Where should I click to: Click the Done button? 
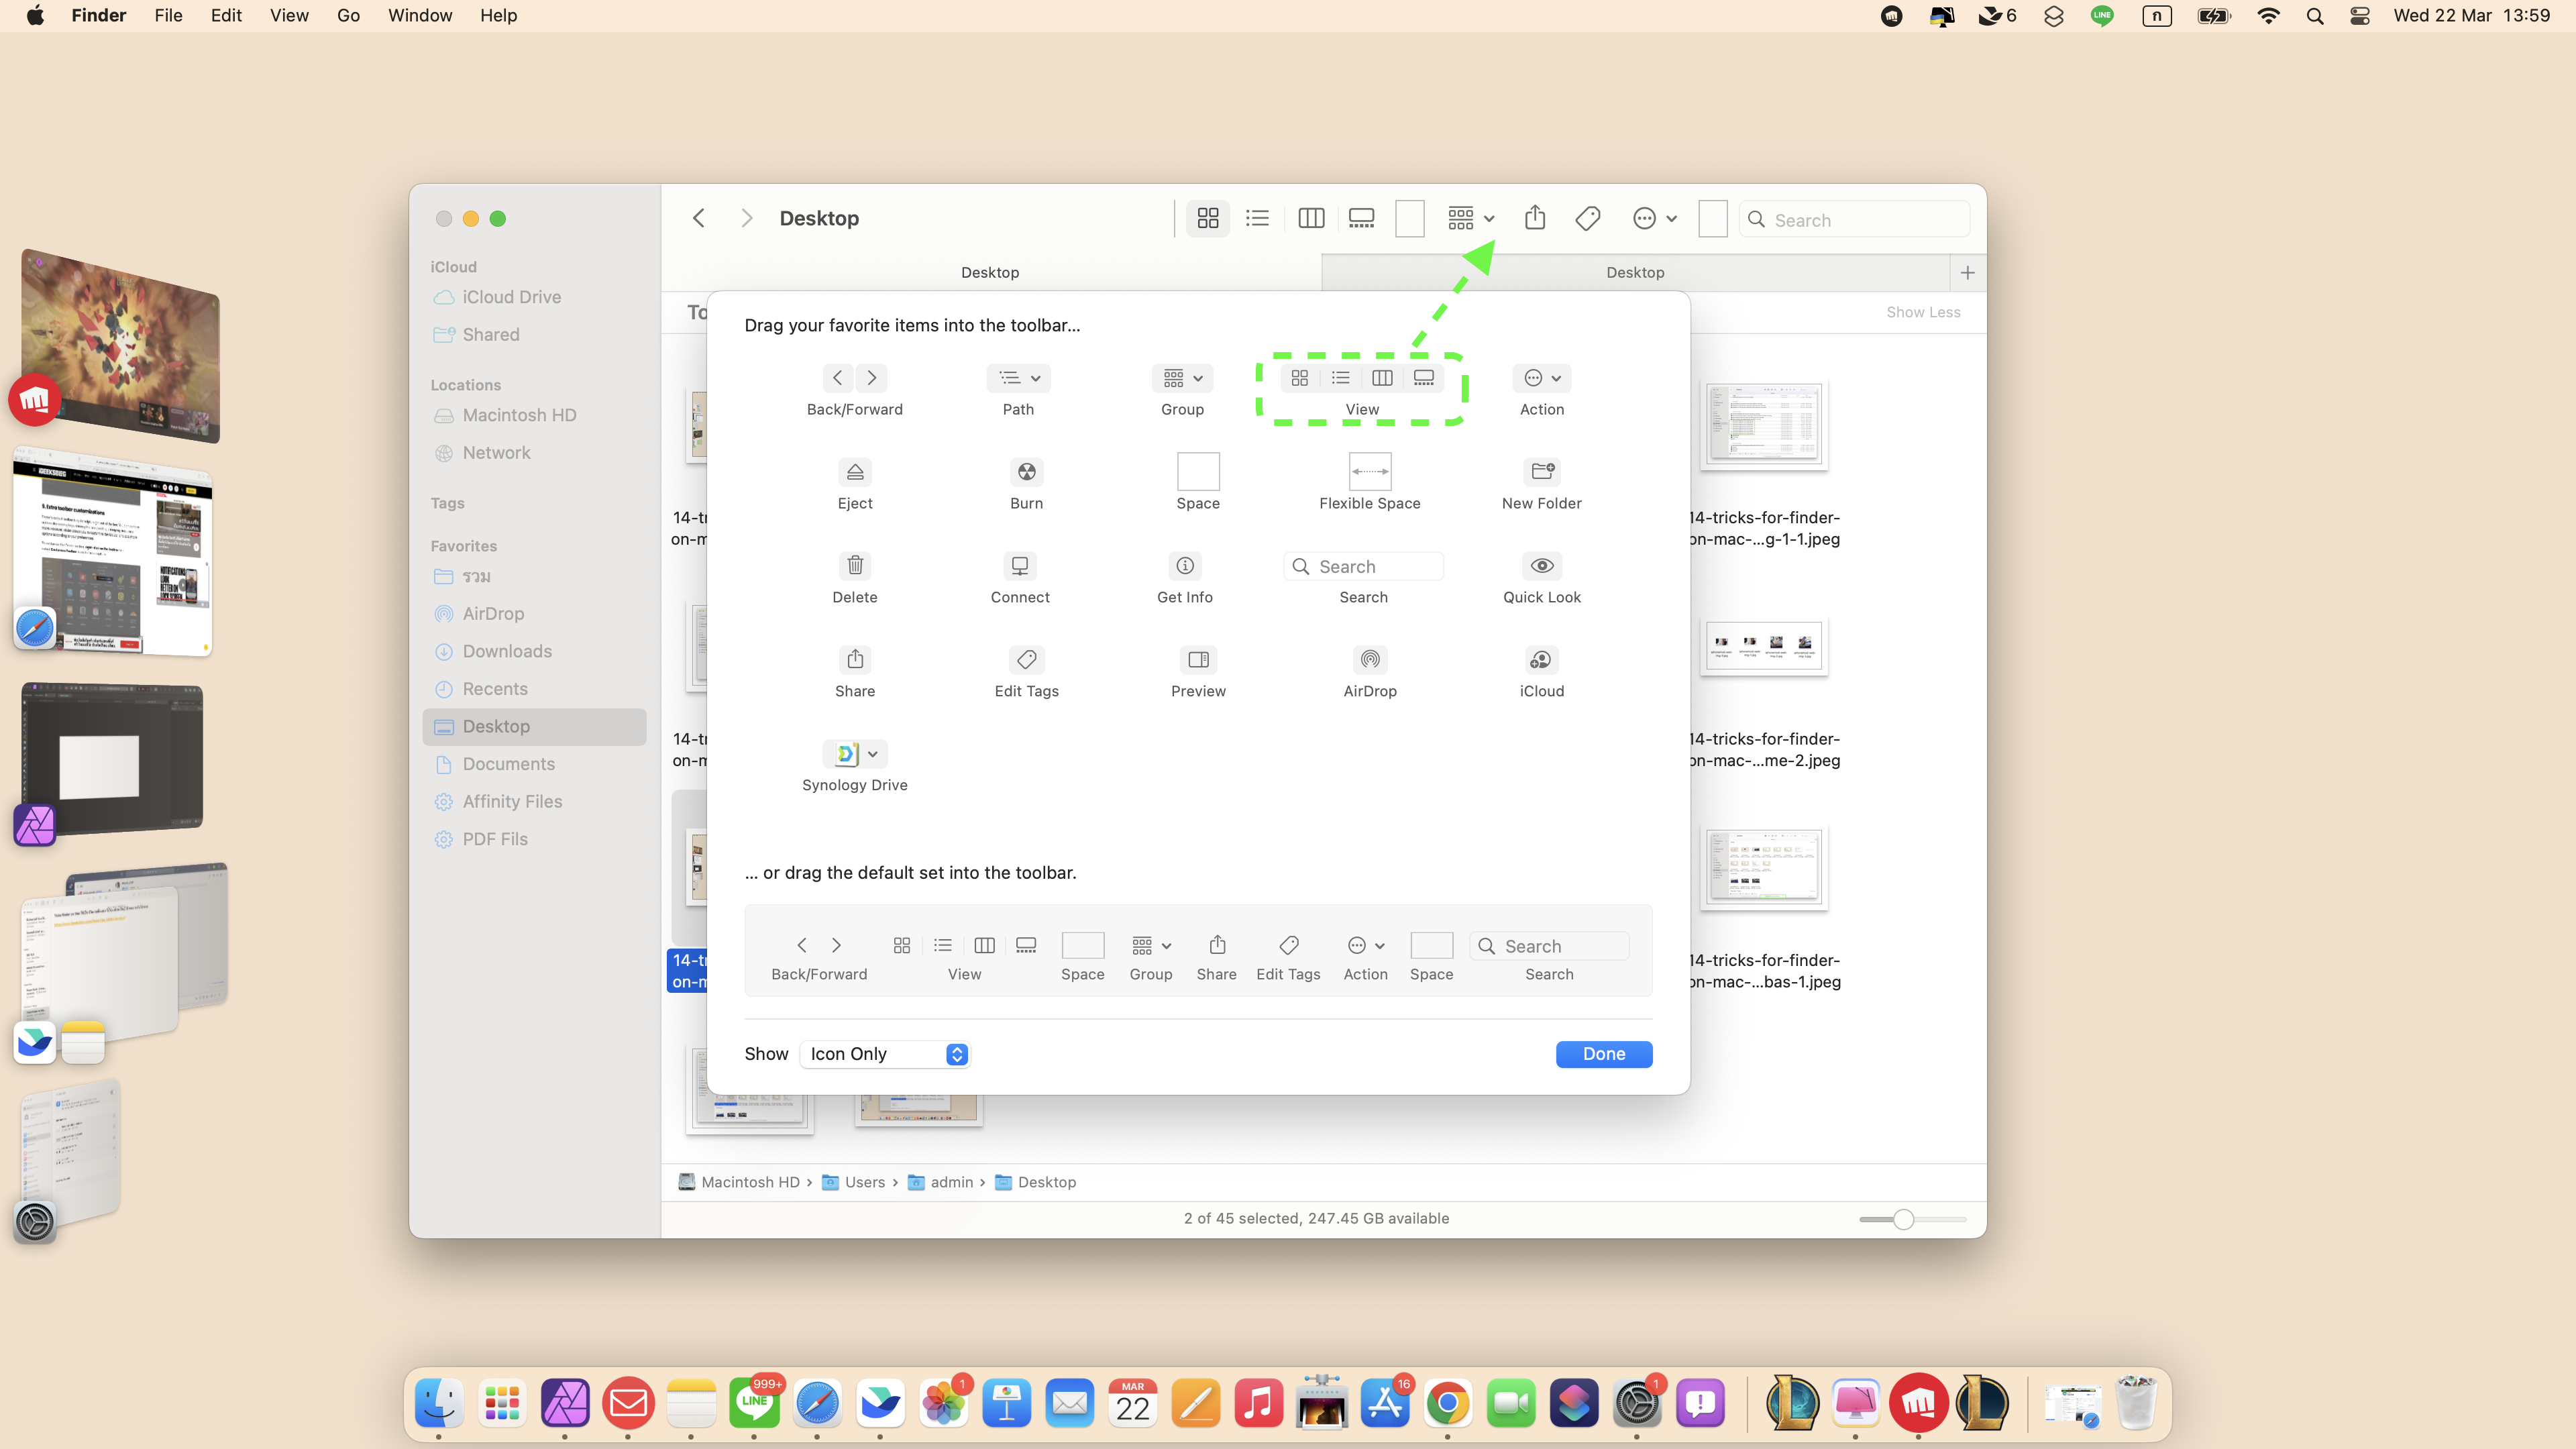[1603, 1054]
